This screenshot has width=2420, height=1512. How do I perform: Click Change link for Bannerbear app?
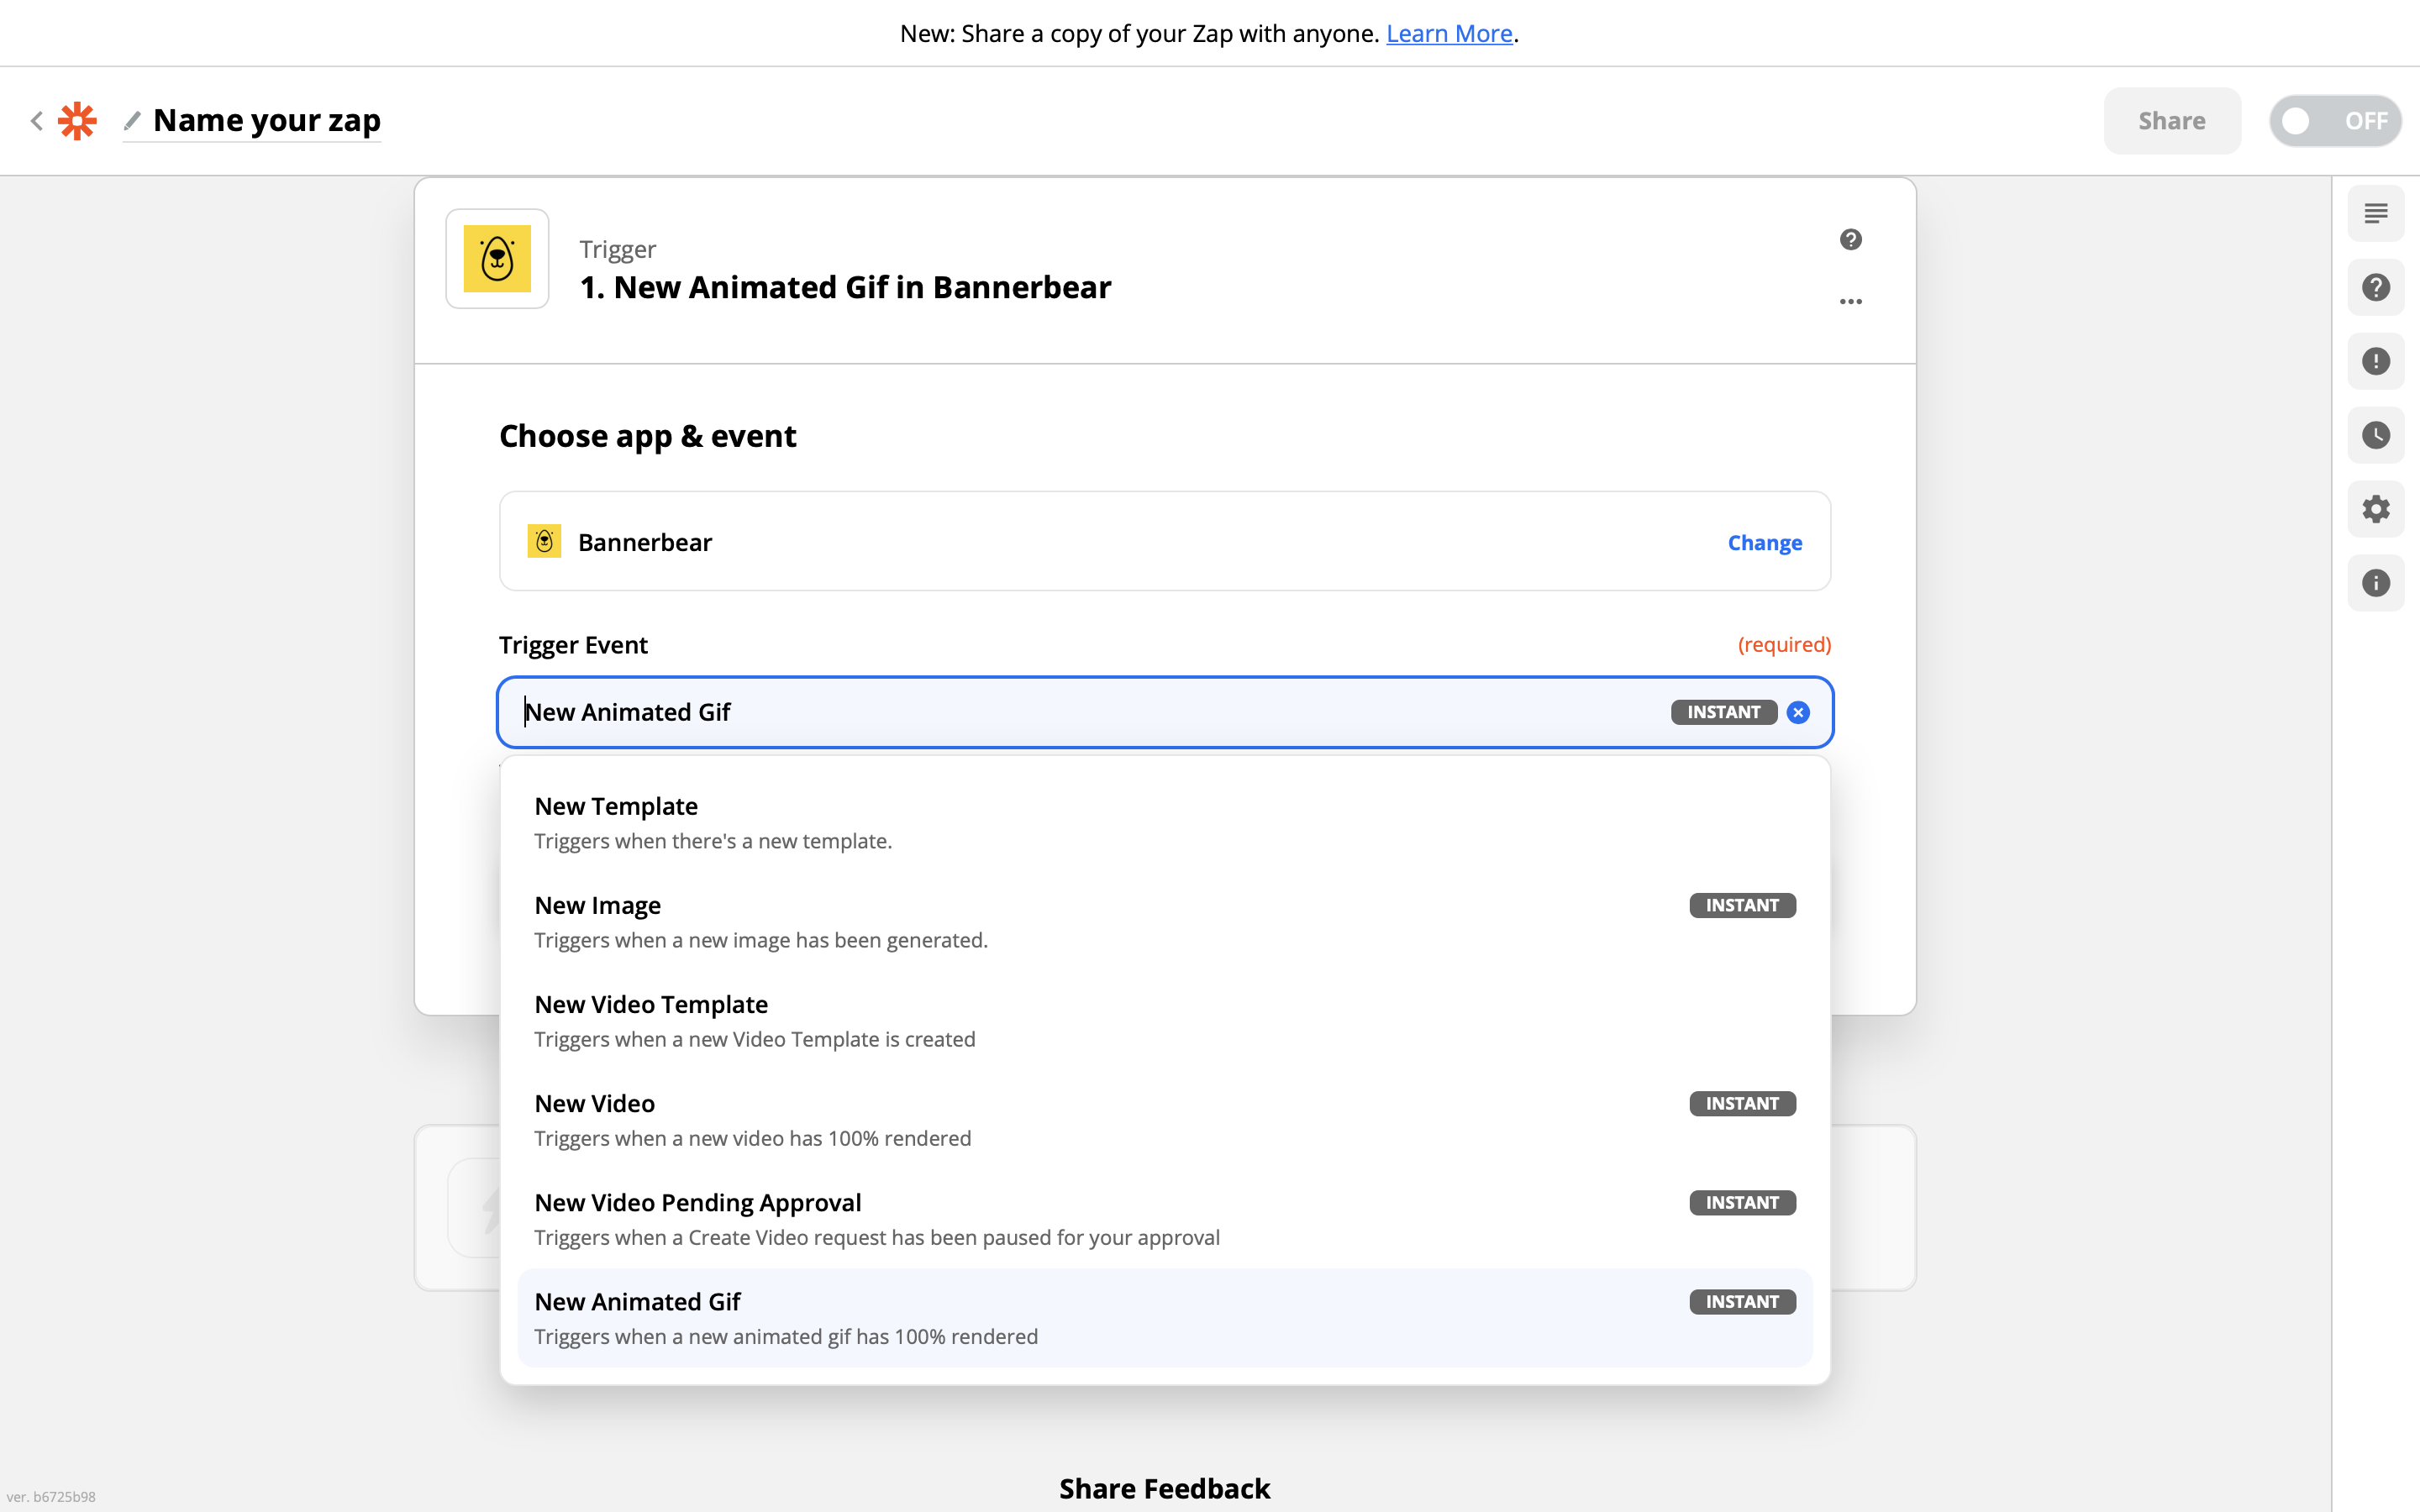(1764, 542)
